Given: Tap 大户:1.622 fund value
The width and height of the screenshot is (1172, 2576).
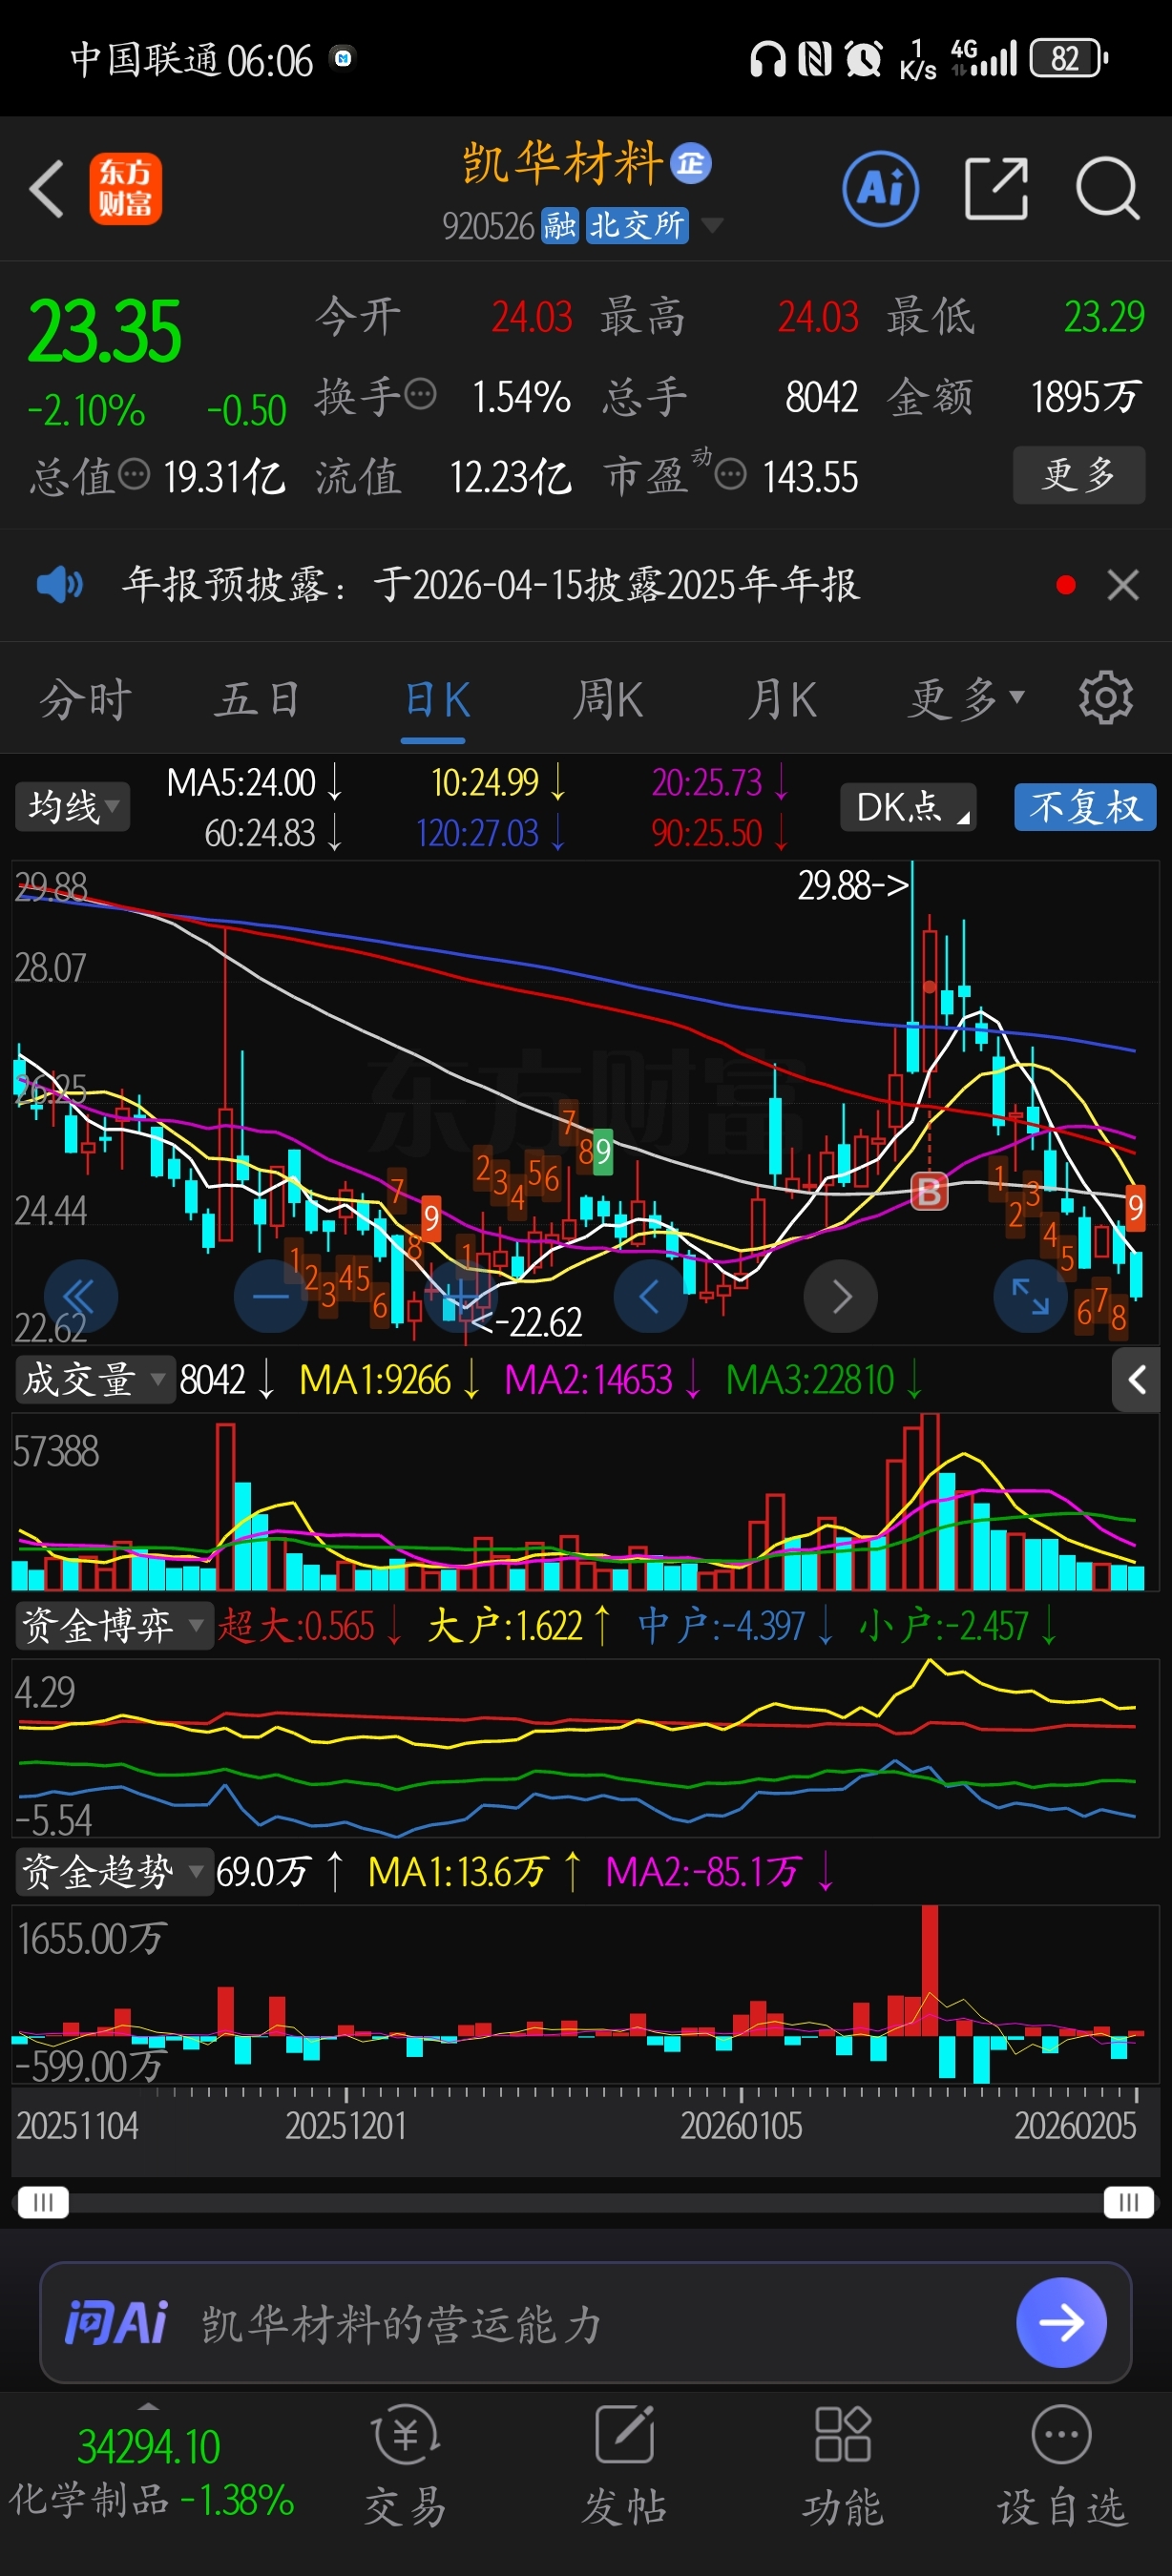Looking at the screenshot, I should 518,1626.
